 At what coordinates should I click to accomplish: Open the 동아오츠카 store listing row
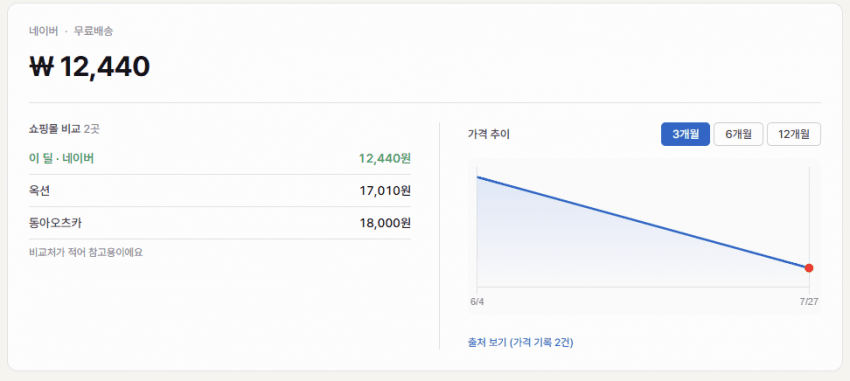pos(220,223)
